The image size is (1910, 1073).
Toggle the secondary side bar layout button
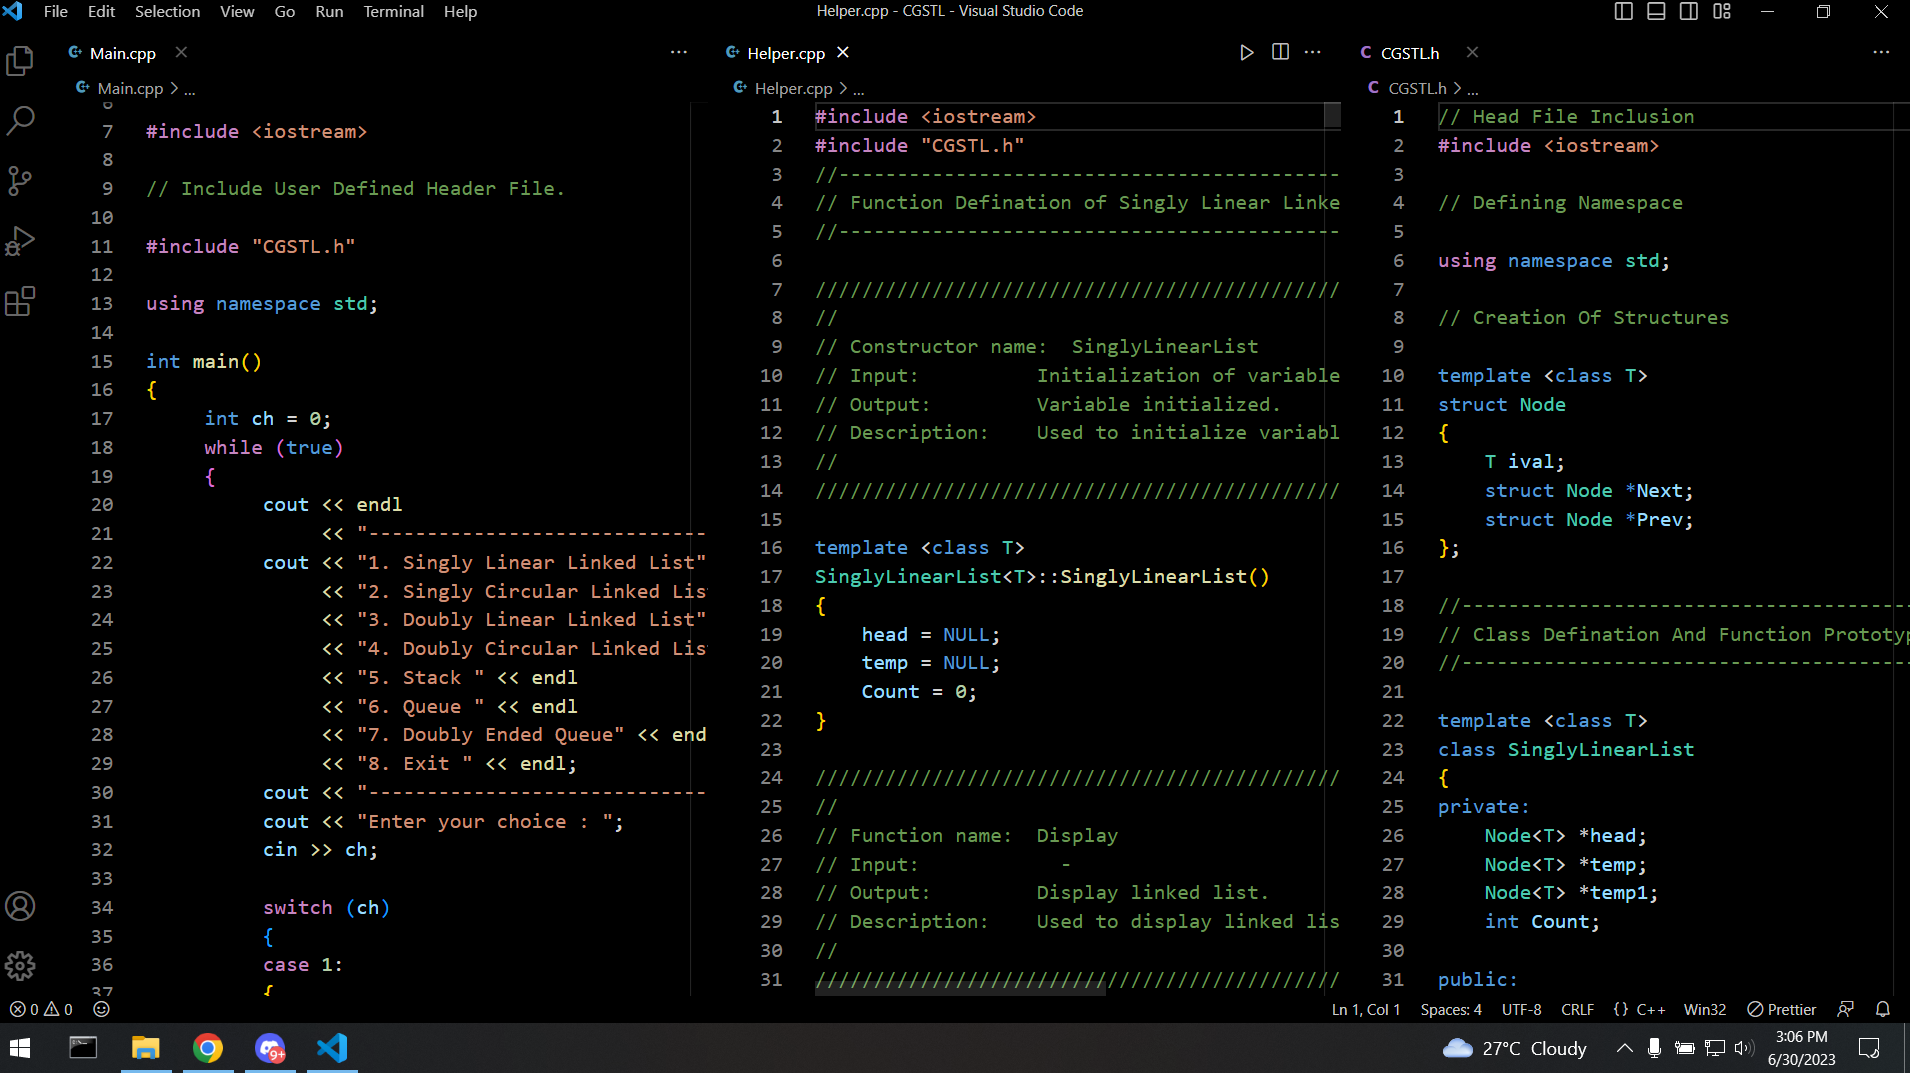[1689, 12]
